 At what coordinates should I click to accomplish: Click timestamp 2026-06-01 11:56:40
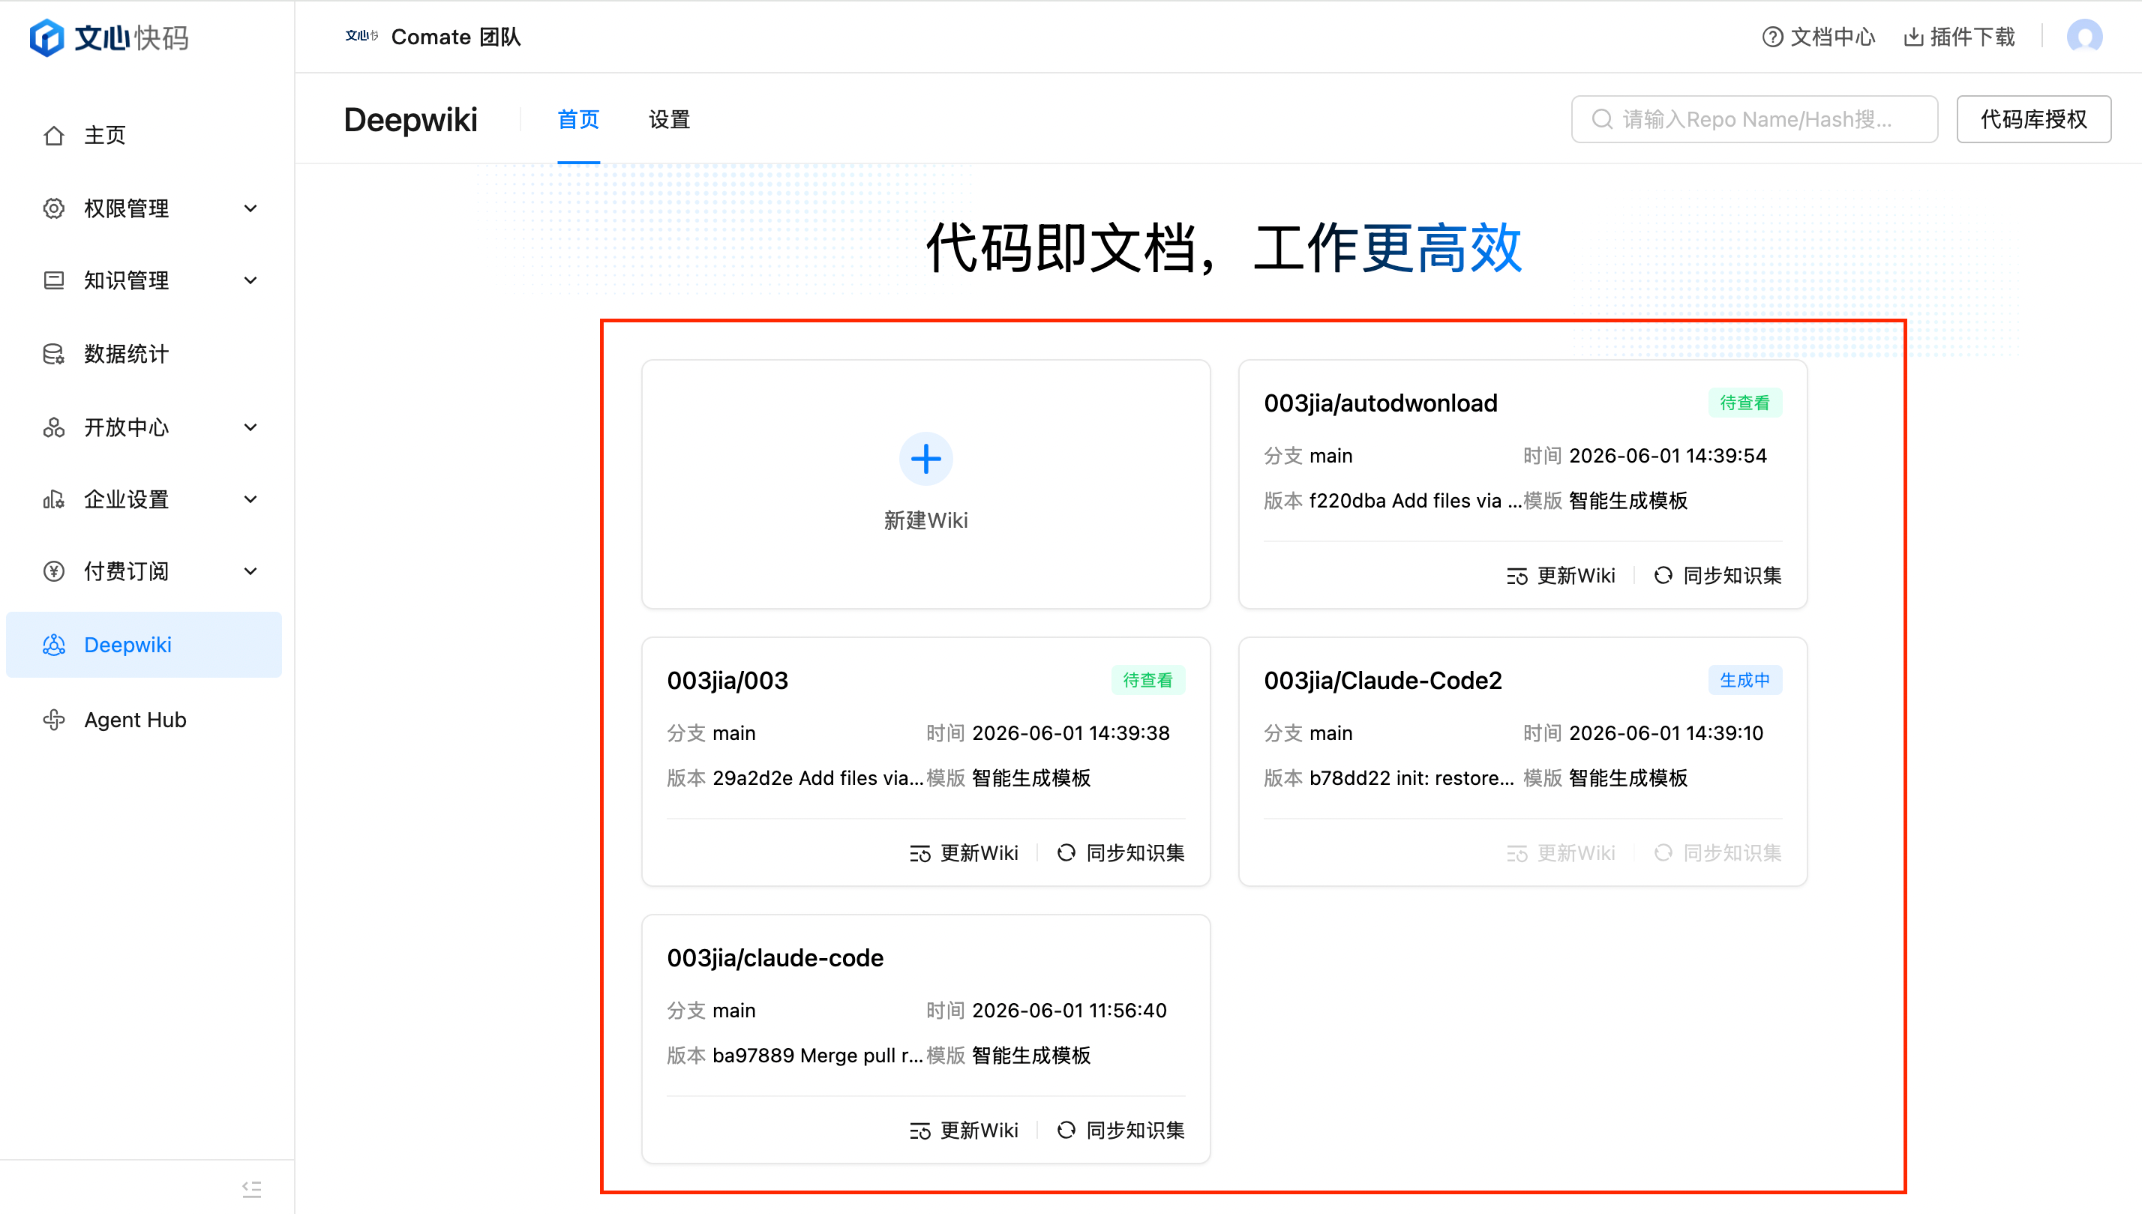(x=1069, y=1011)
